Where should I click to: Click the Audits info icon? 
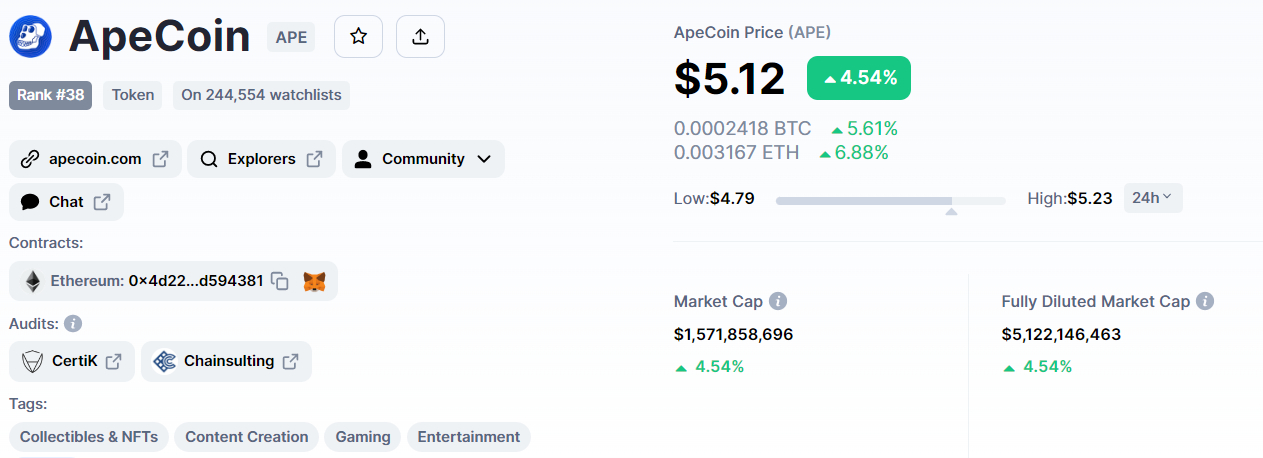point(73,324)
